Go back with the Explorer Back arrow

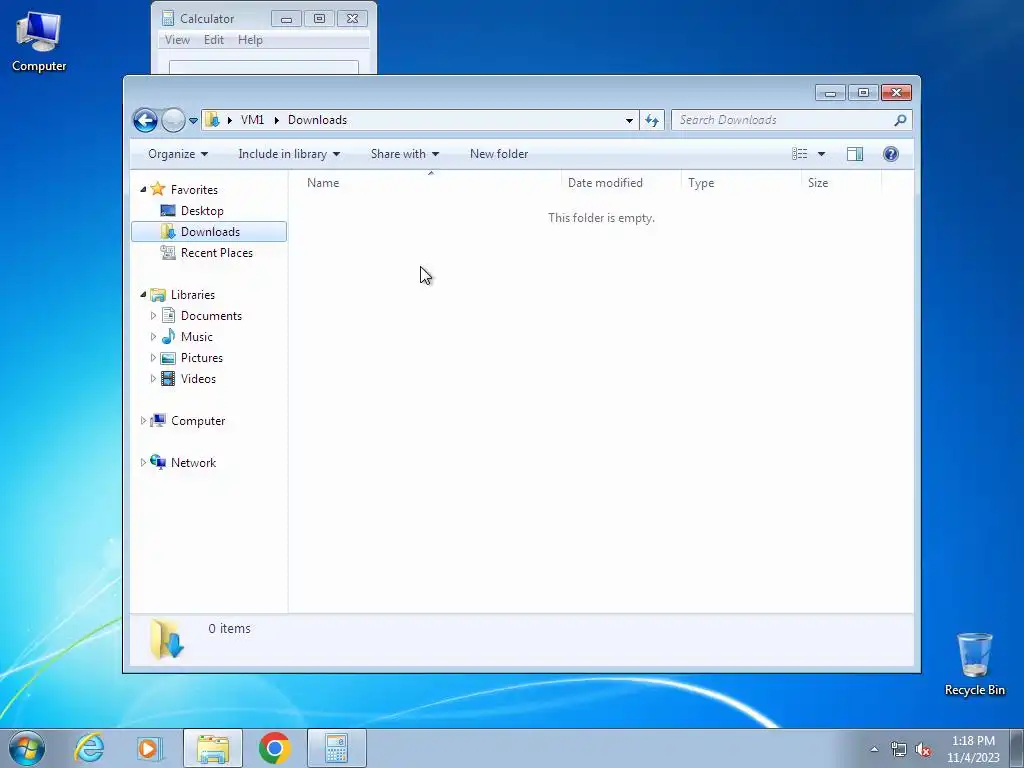tap(145, 120)
